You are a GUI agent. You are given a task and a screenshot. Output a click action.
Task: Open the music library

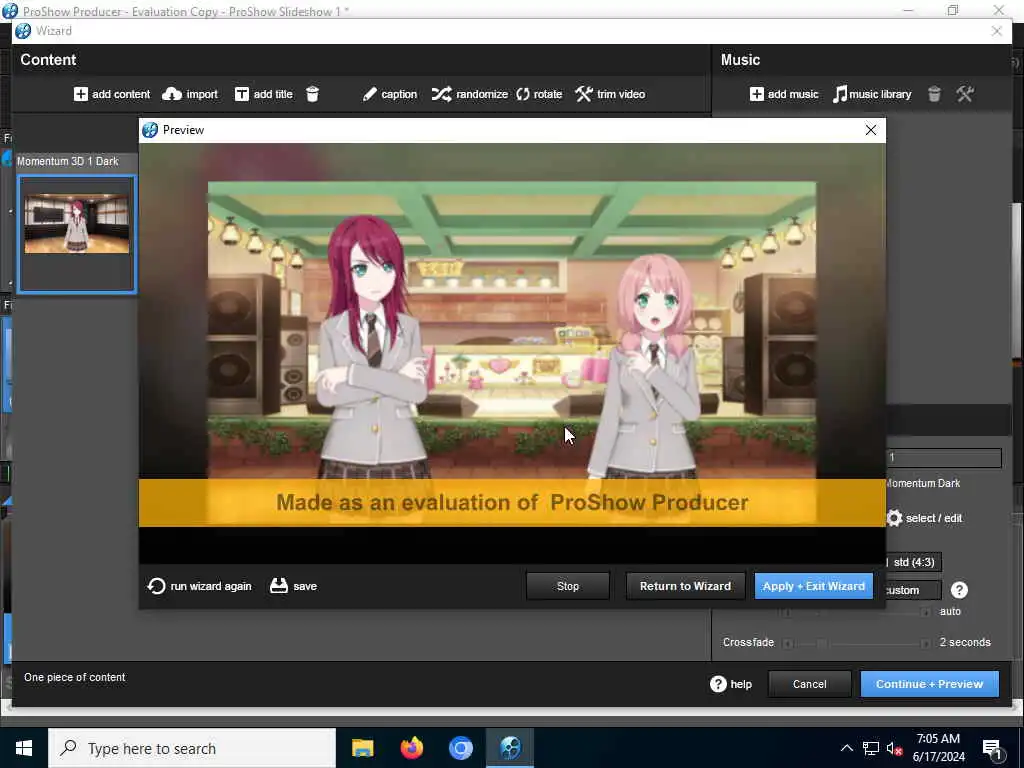pos(872,94)
